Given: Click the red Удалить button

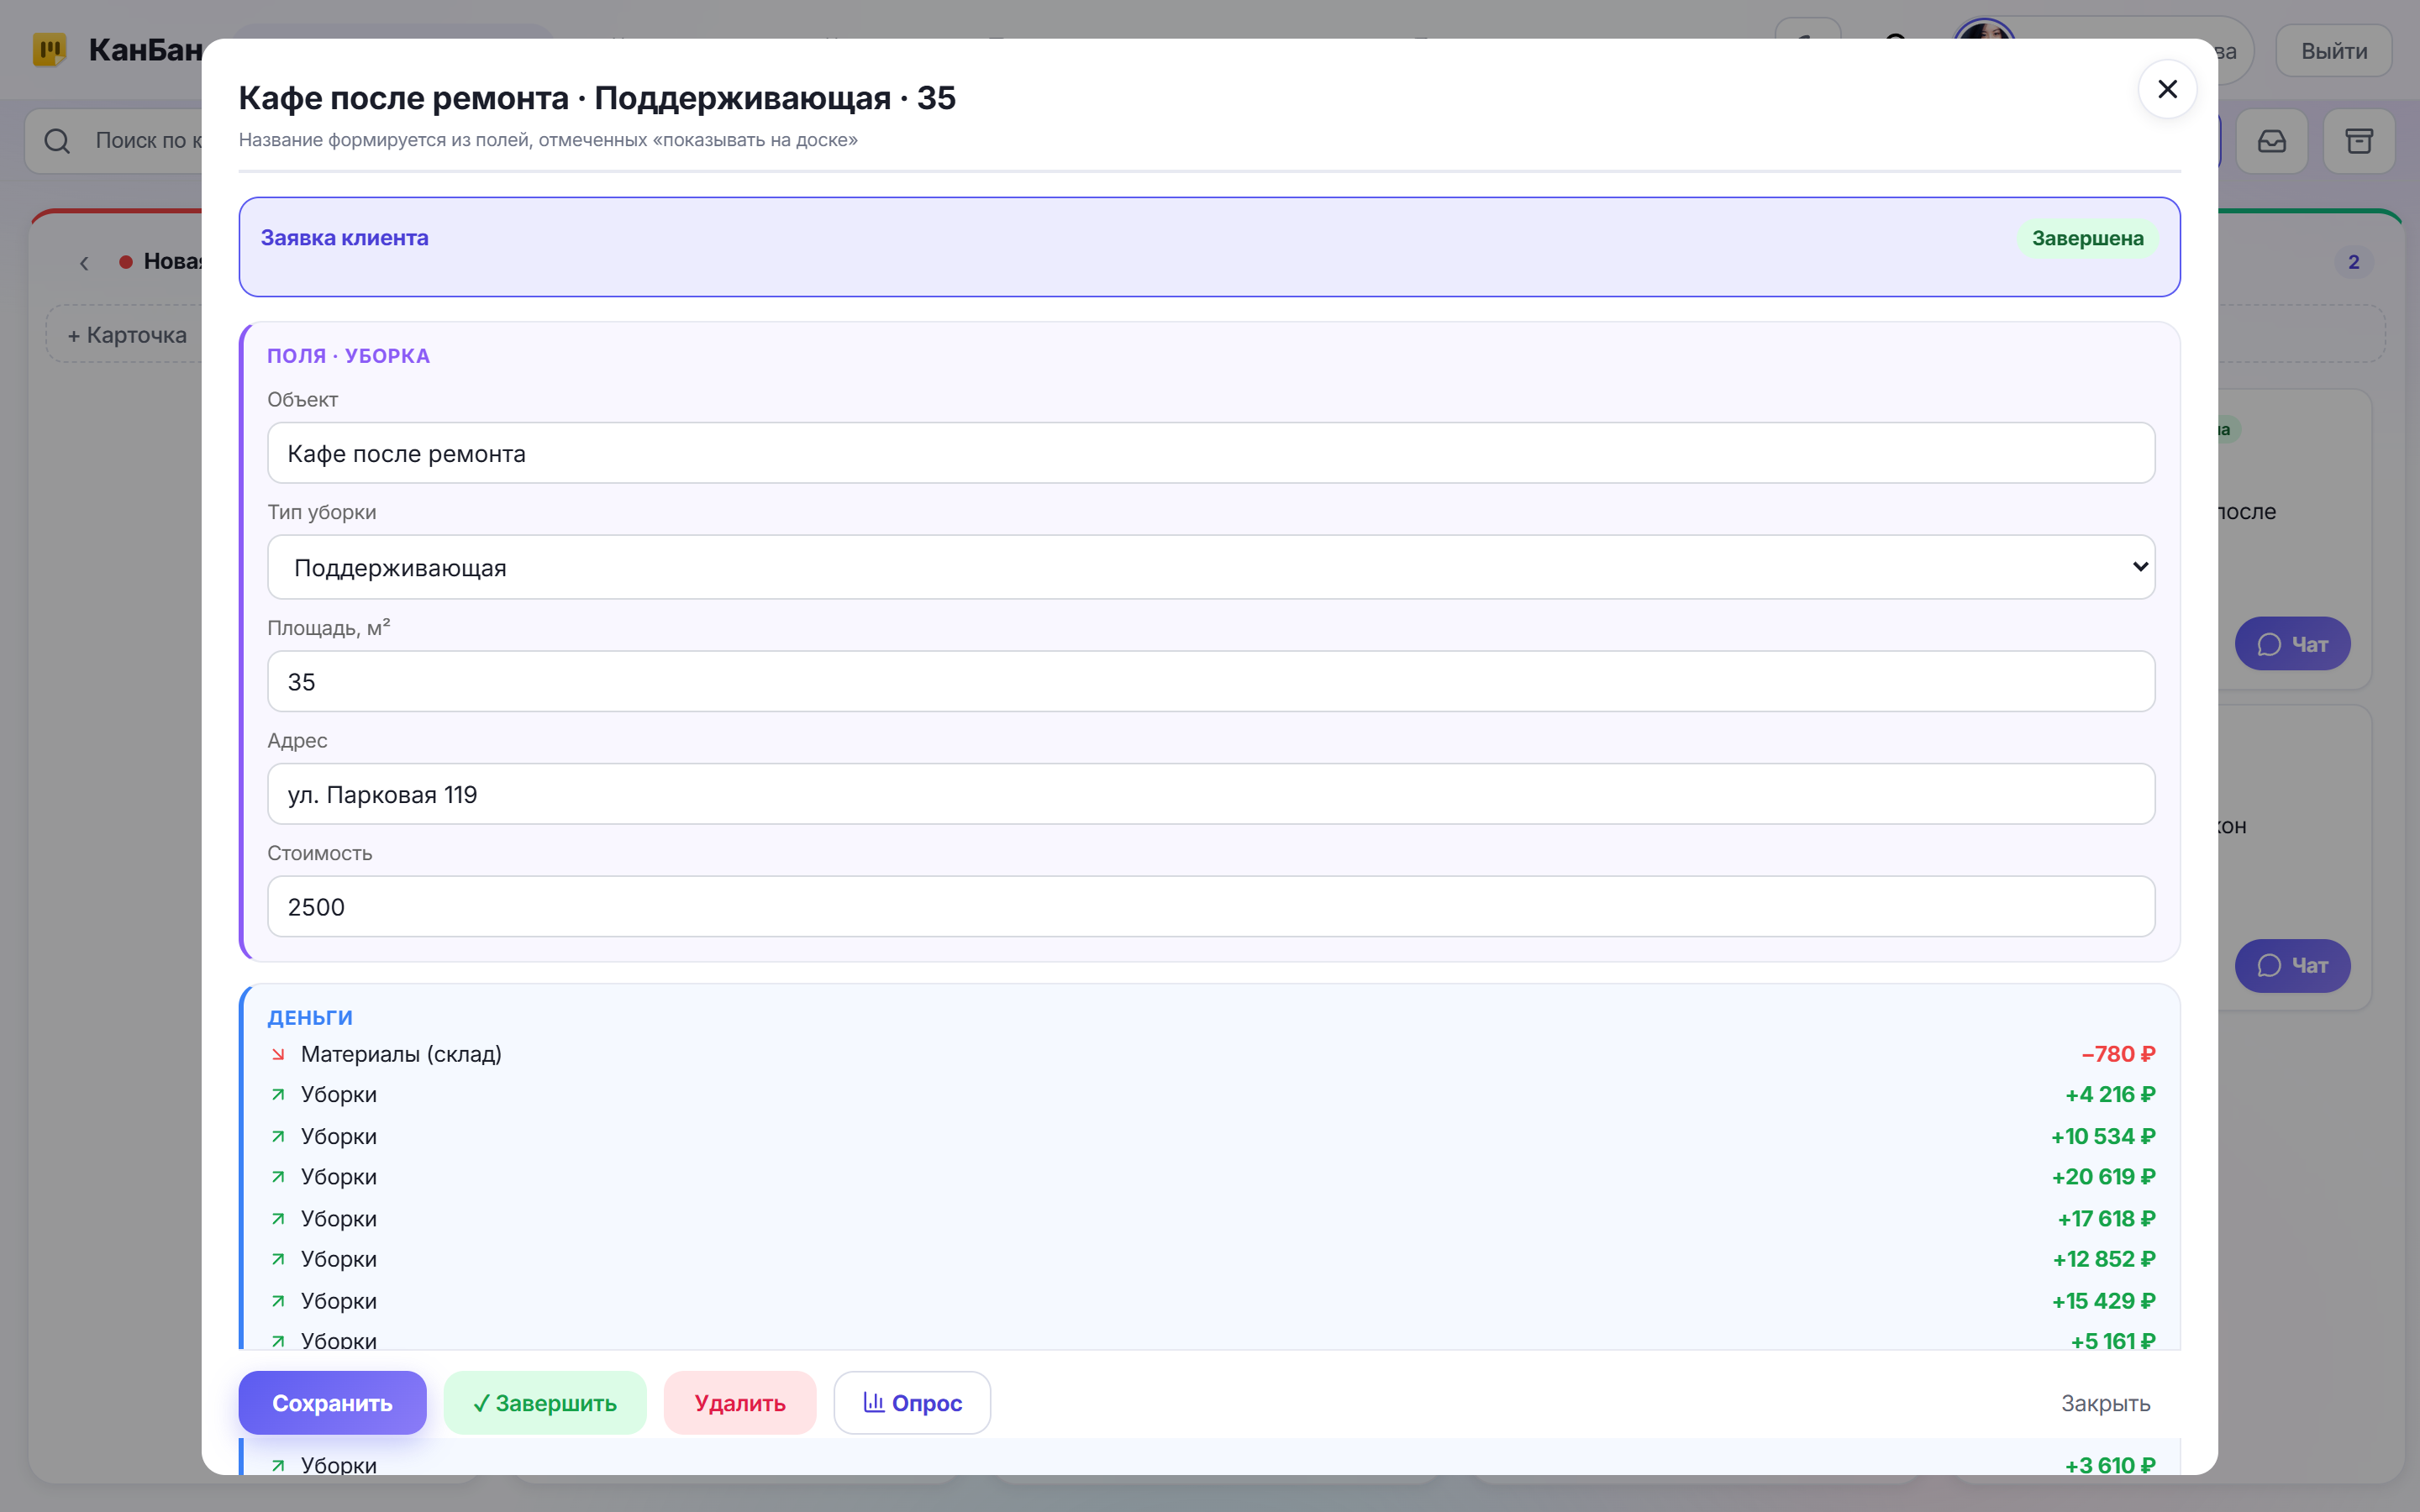Looking at the screenshot, I should (740, 1402).
